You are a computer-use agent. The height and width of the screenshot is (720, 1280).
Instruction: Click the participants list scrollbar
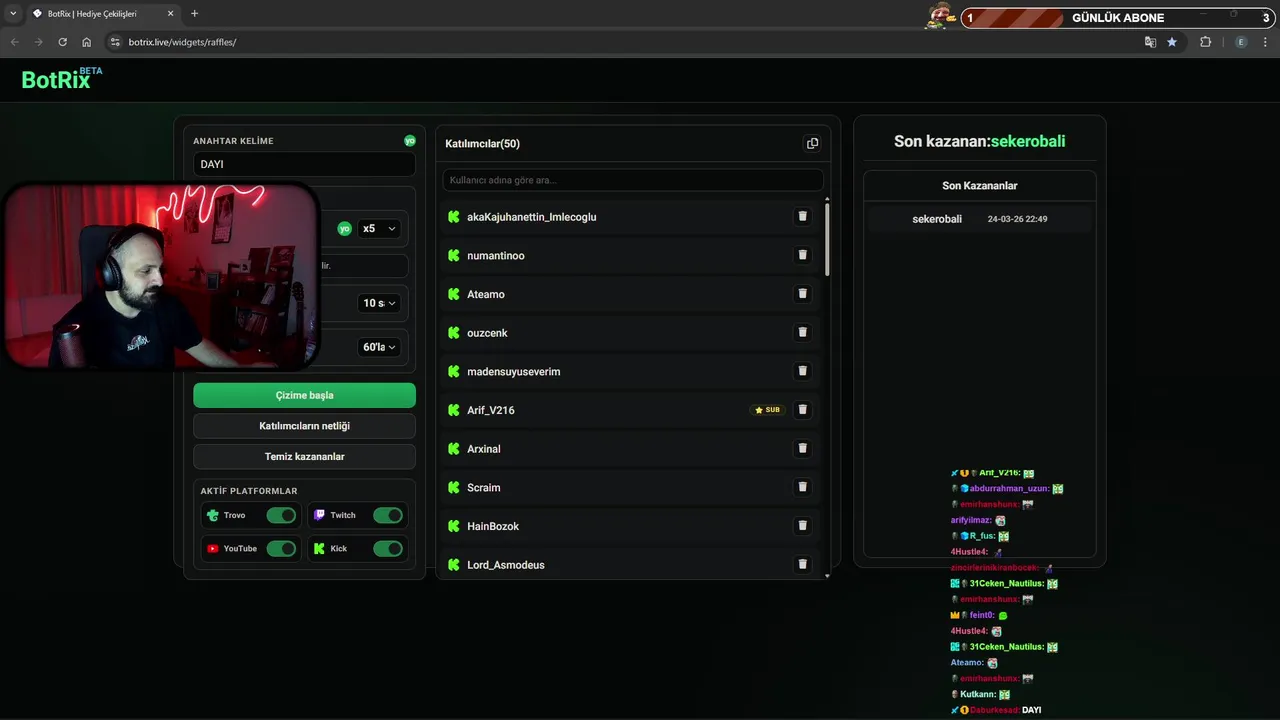click(826, 238)
